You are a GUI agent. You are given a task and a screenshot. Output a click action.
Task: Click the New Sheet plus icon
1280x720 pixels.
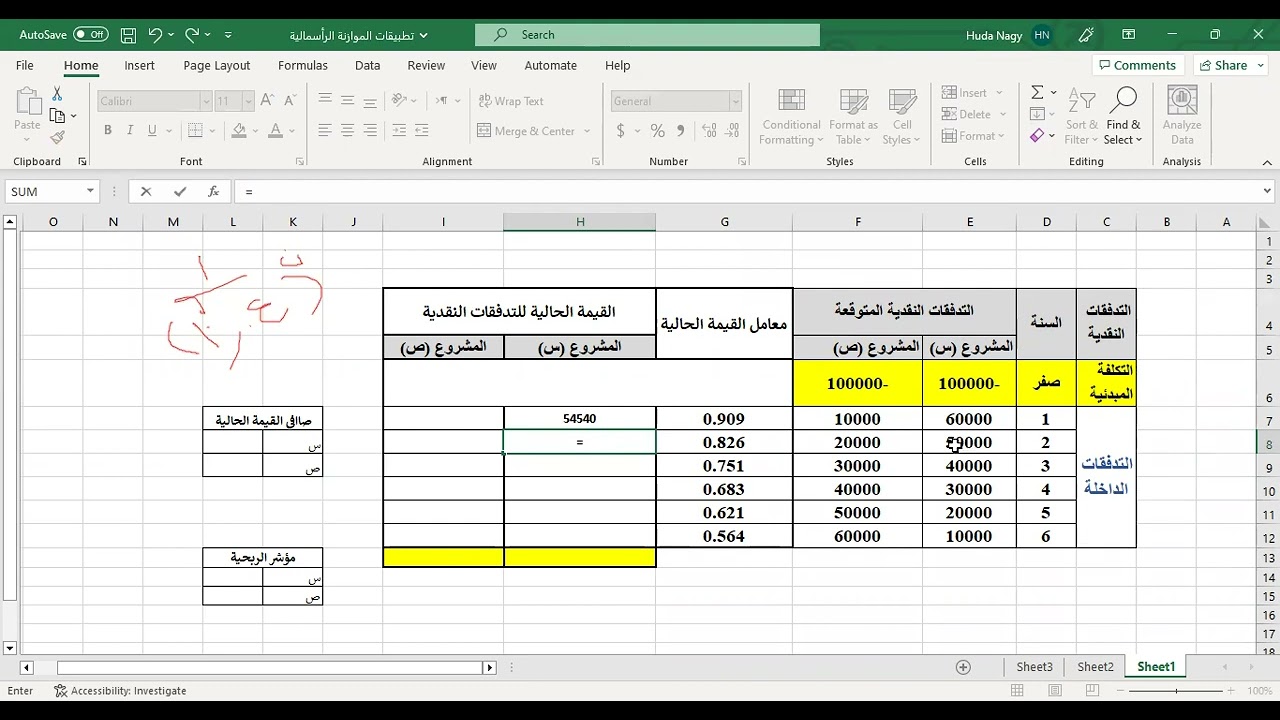(963, 667)
